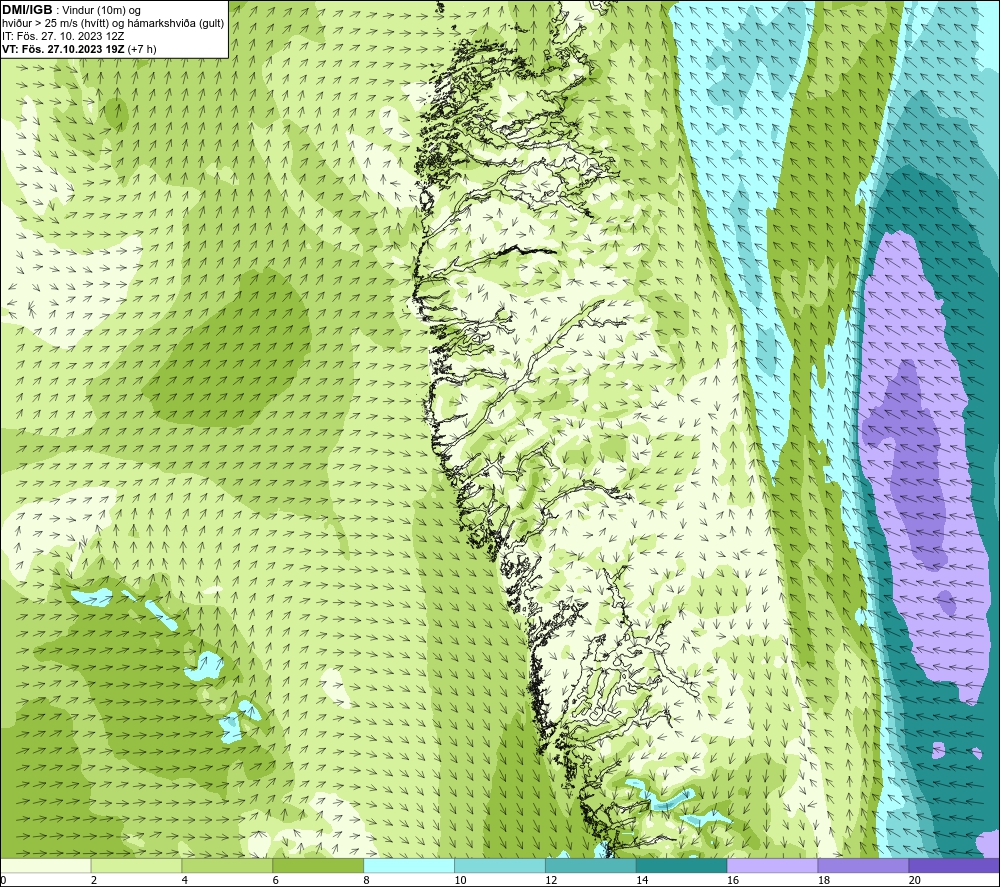
Task: Select the 8–10 m/s light cyan swatch
Action: (409, 865)
